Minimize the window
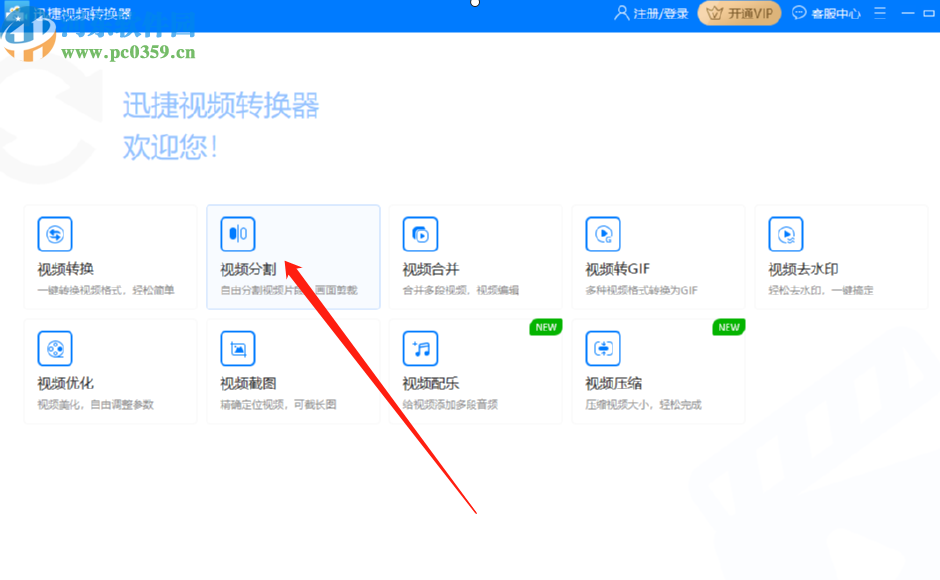 pyautogui.click(x=908, y=13)
